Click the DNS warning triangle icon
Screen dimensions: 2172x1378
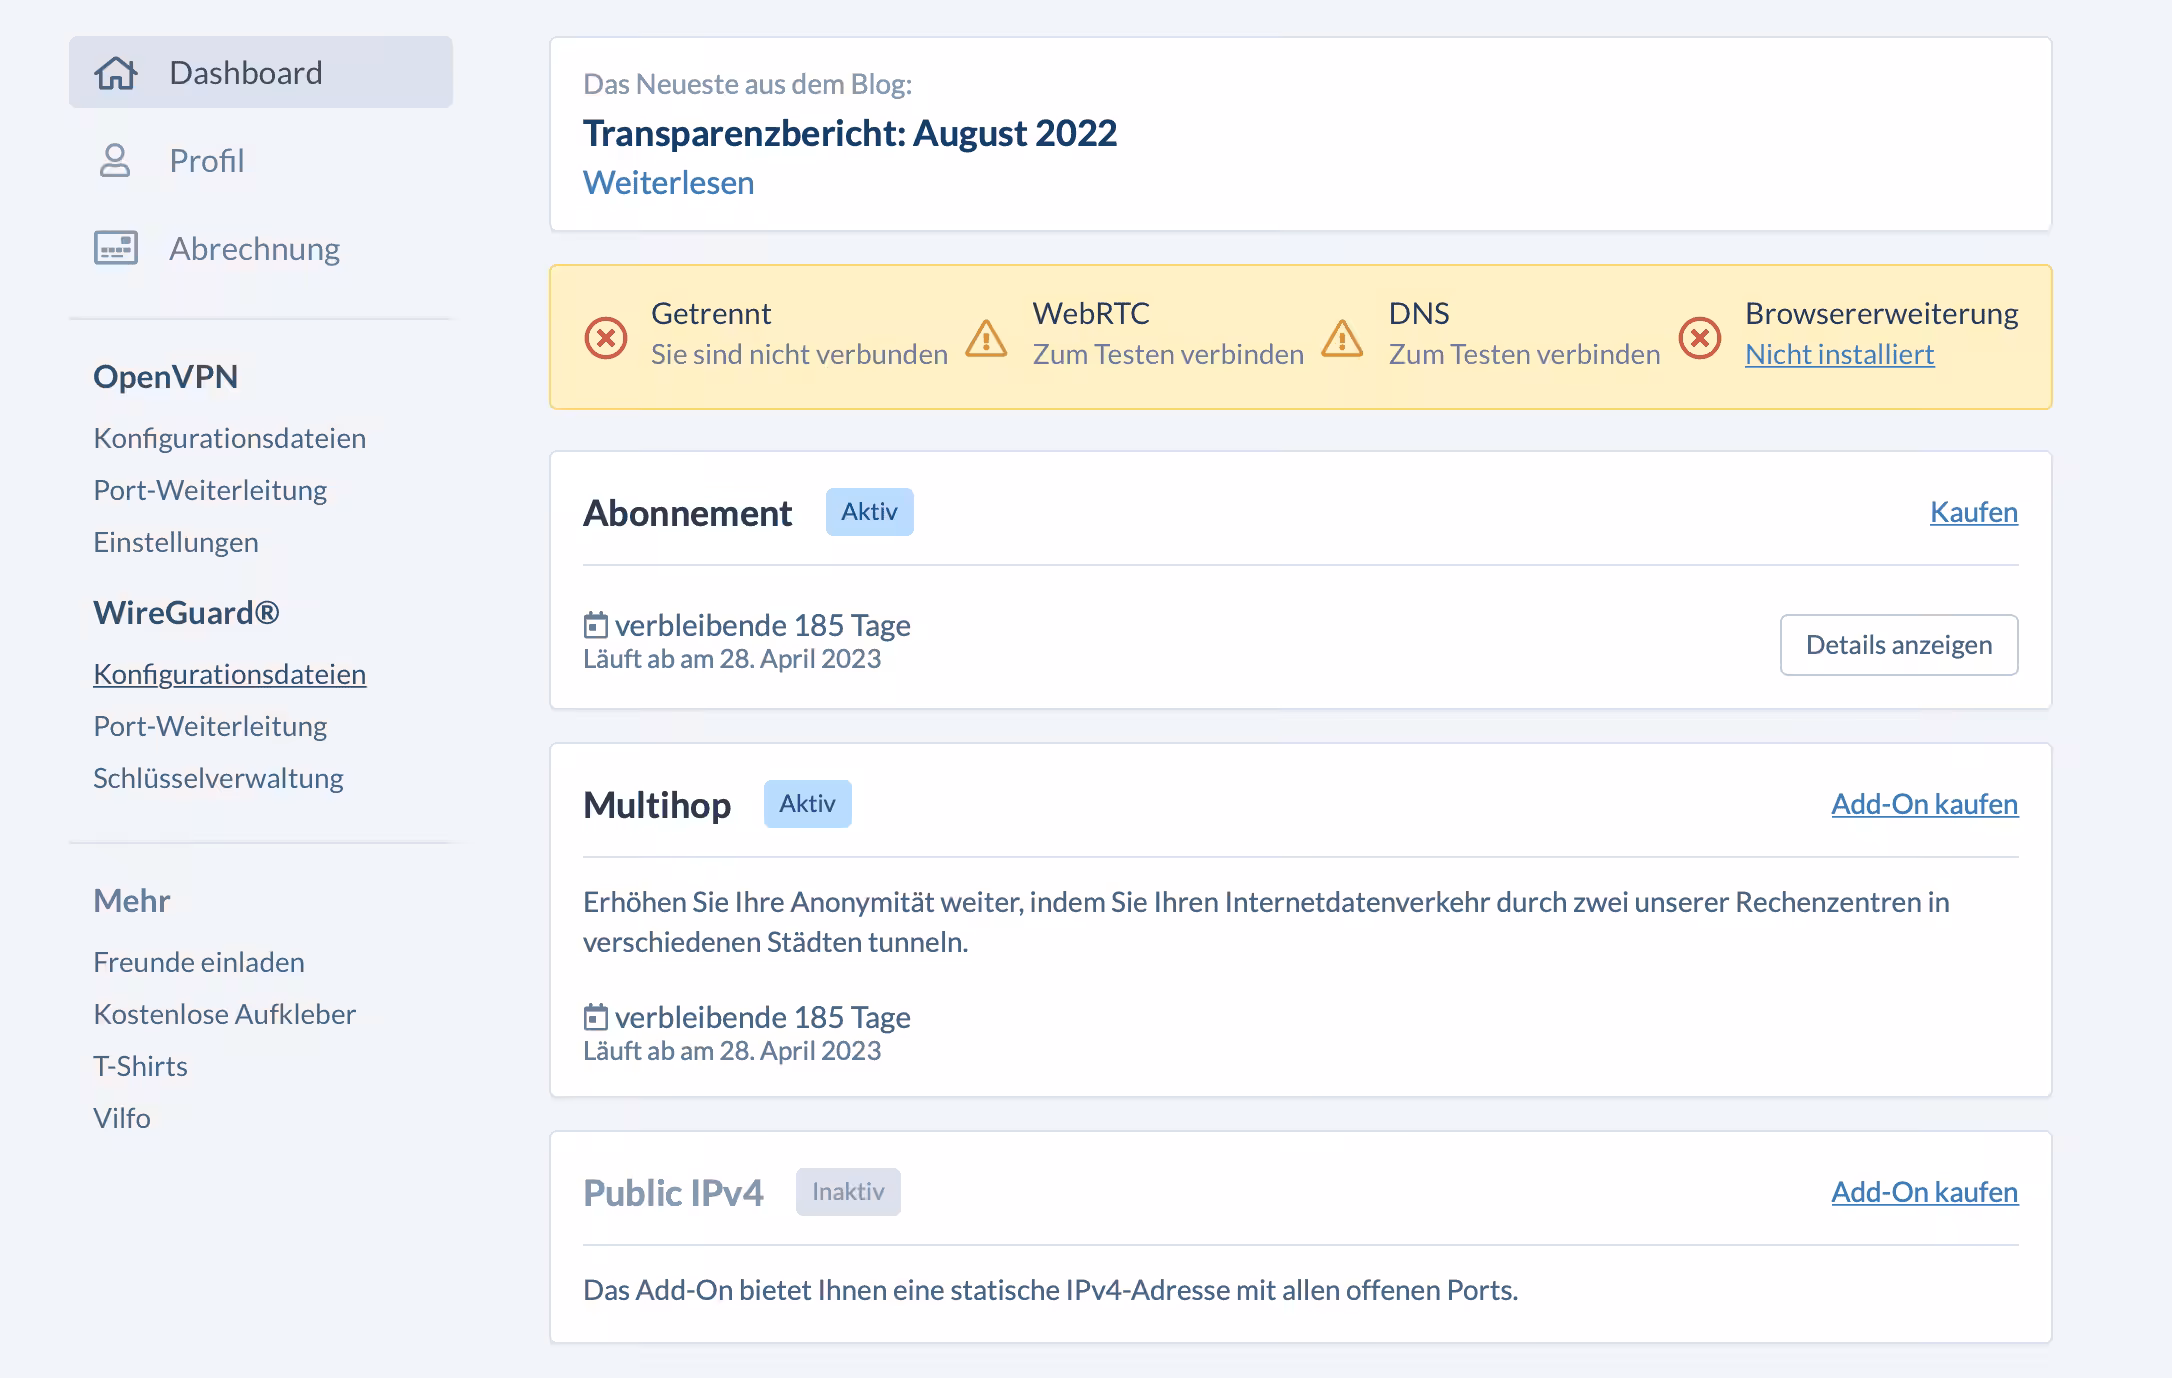[x=1344, y=340]
